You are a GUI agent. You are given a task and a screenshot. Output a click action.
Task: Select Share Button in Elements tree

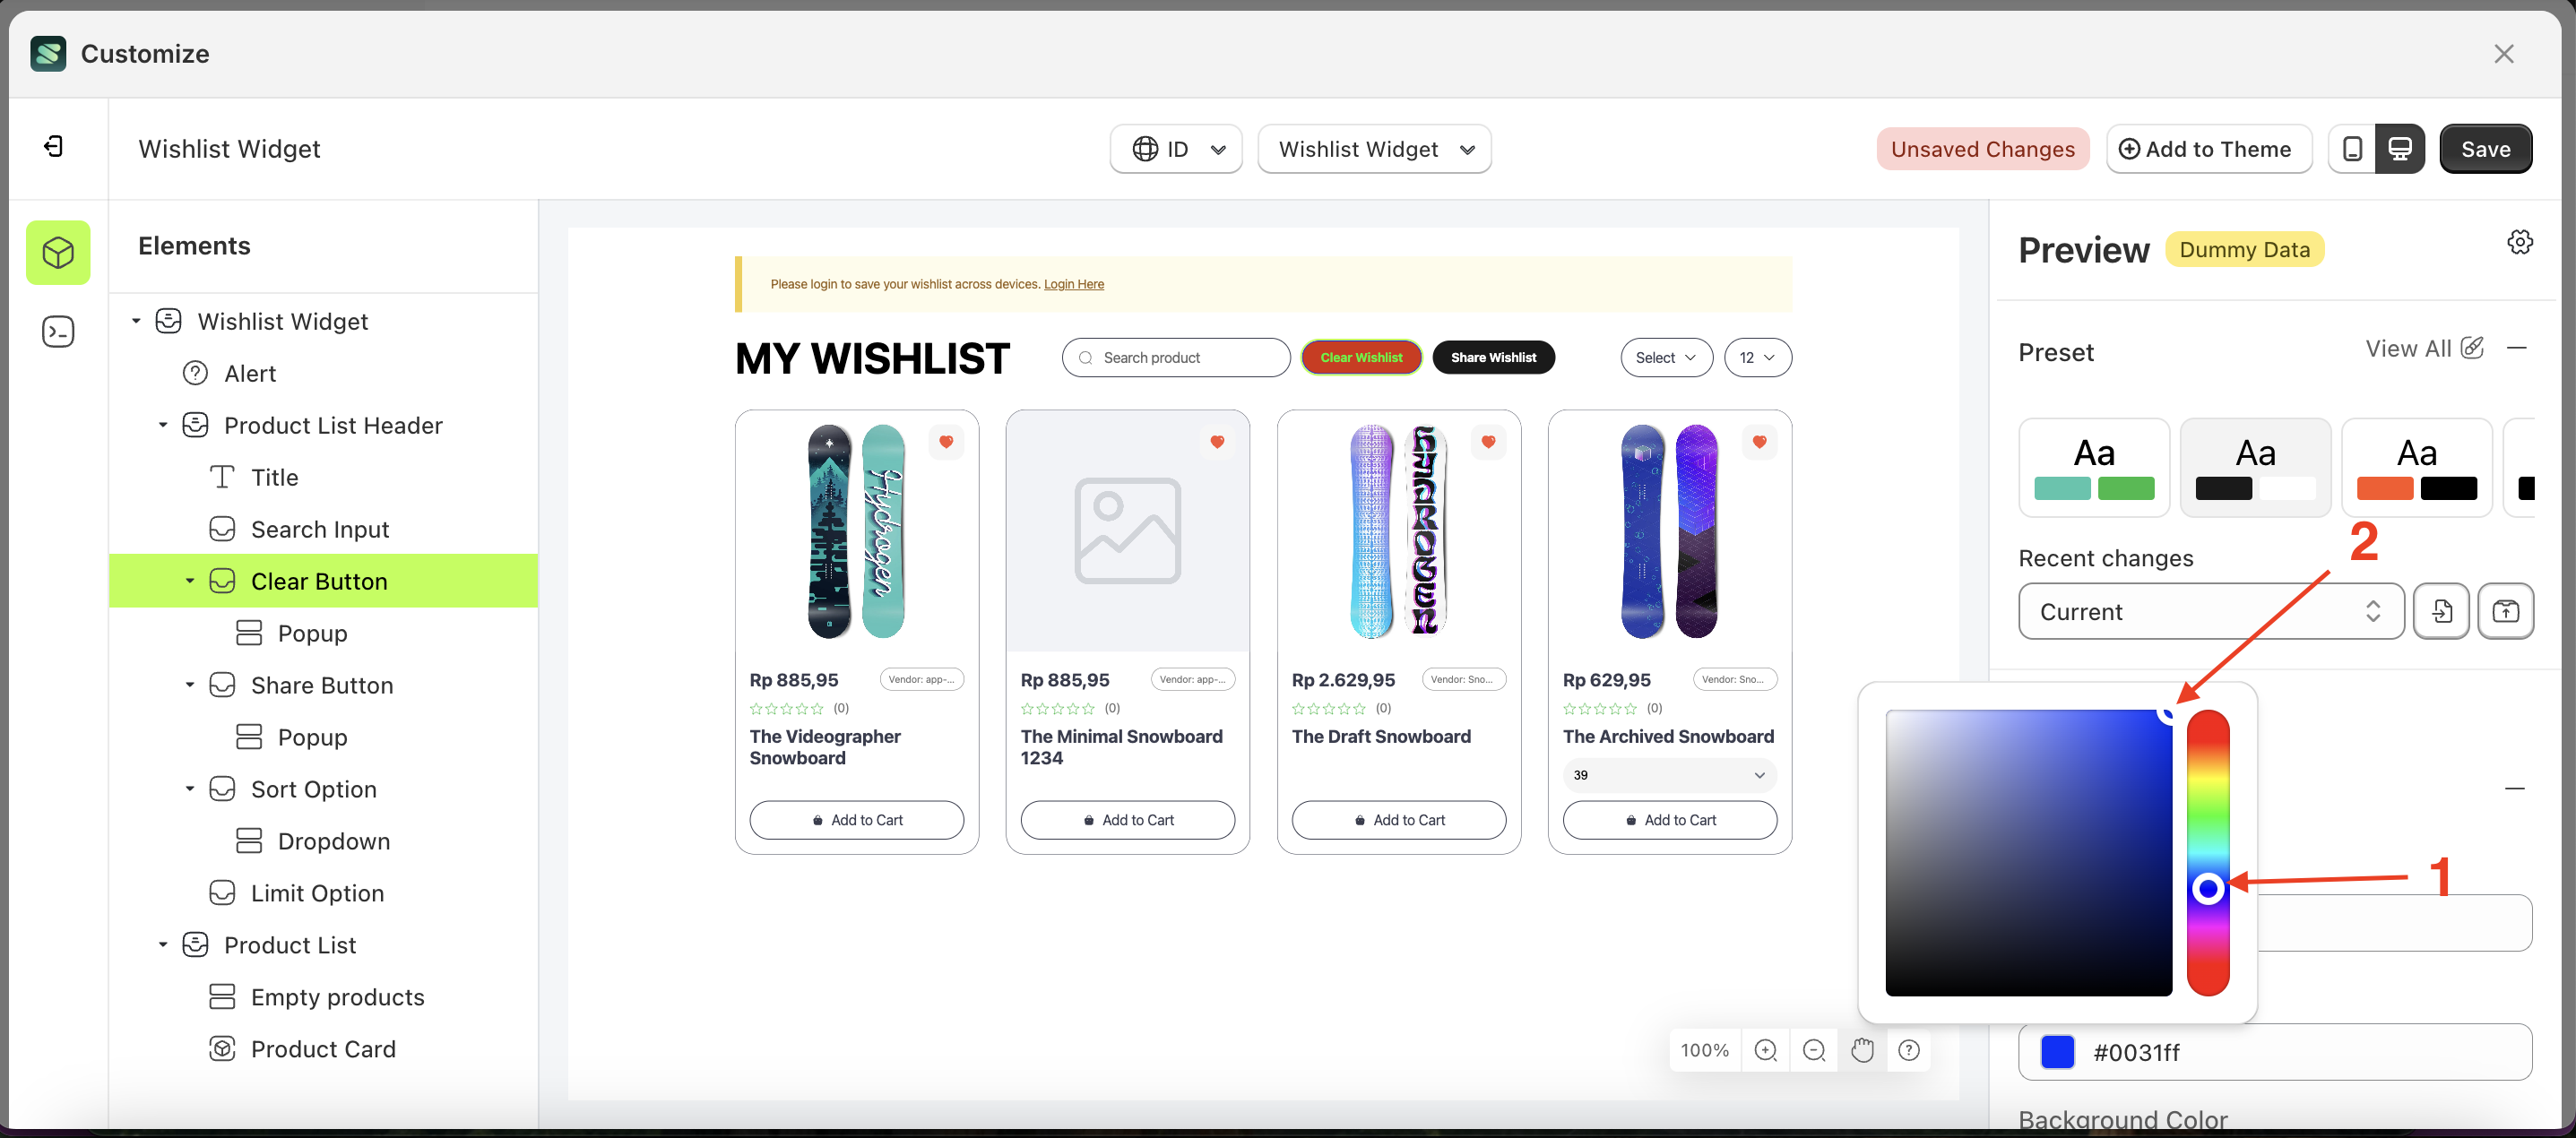(x=322, y=685)
